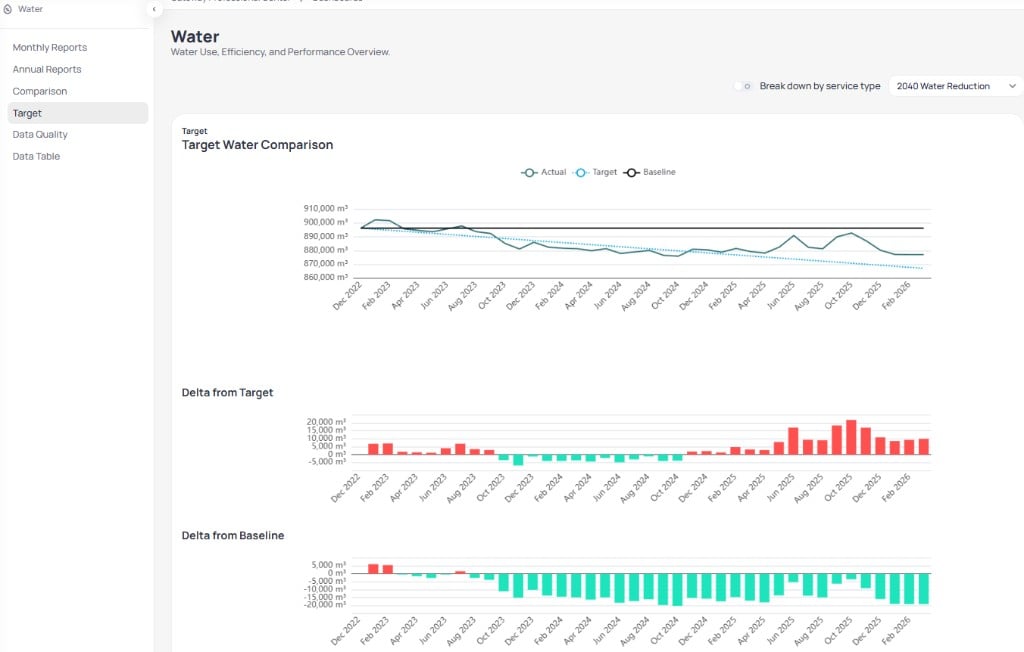Click the Delta from Target heading
Viewport: 1024px width, 652px height.
[227, 393]
